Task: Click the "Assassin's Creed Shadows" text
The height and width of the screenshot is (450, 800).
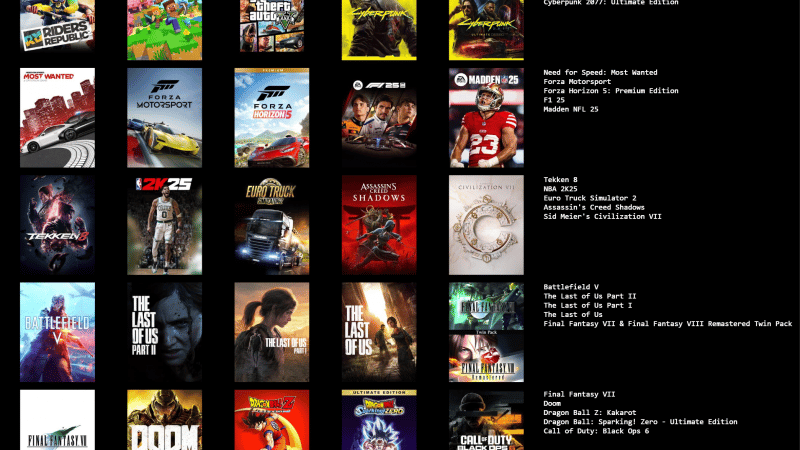Action: pyautogui.click(x=594, y=207)
